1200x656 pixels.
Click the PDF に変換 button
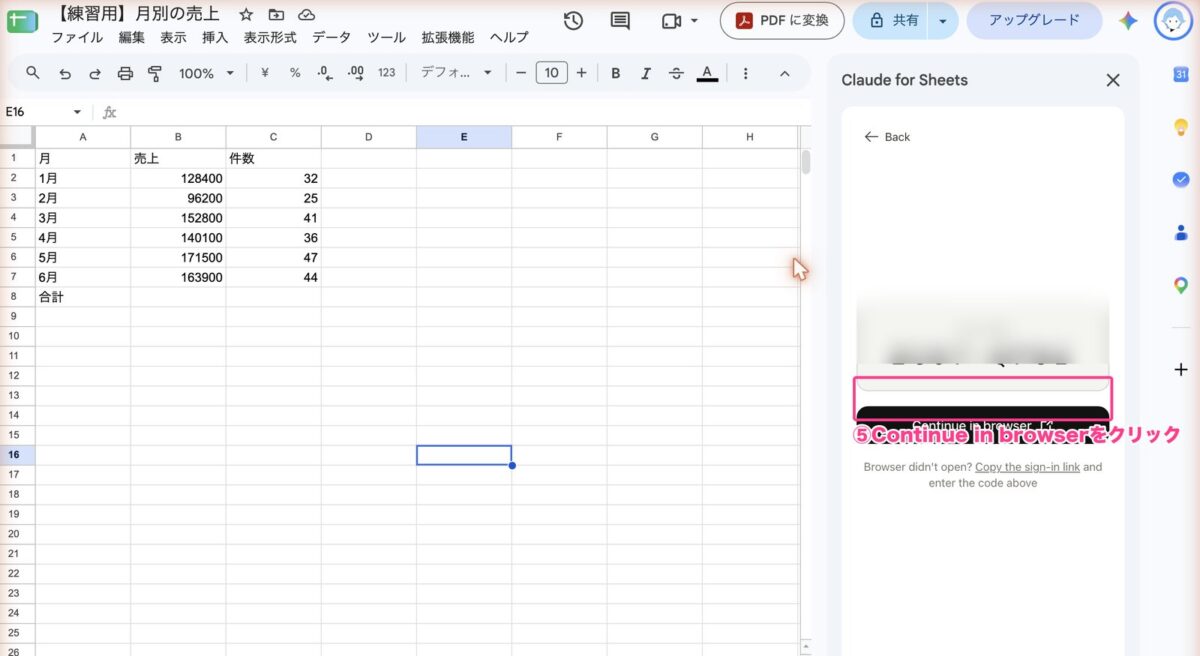point(782,20)
